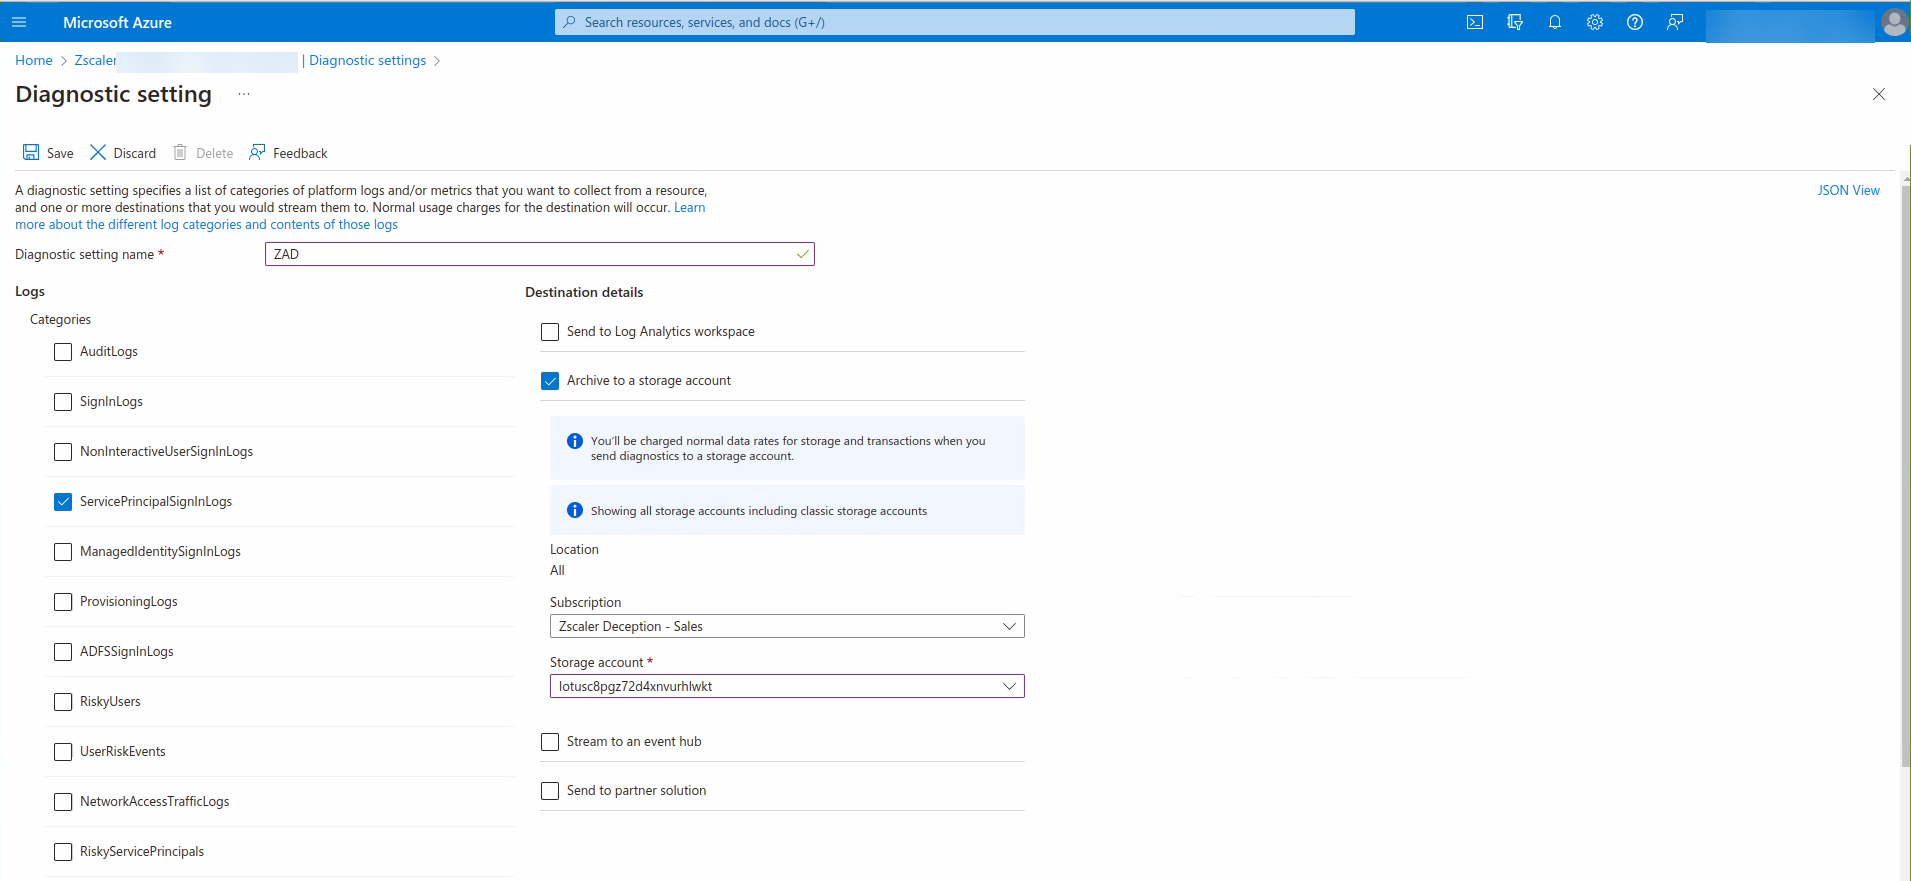Click the storage charges info icon
The image size is (1911, 881).
575,441
